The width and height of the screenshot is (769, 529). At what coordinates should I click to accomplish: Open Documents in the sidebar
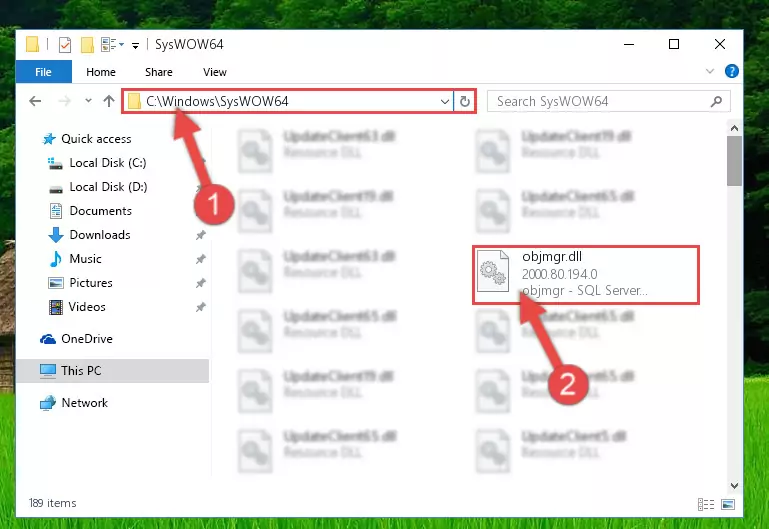tap(101, 211)
